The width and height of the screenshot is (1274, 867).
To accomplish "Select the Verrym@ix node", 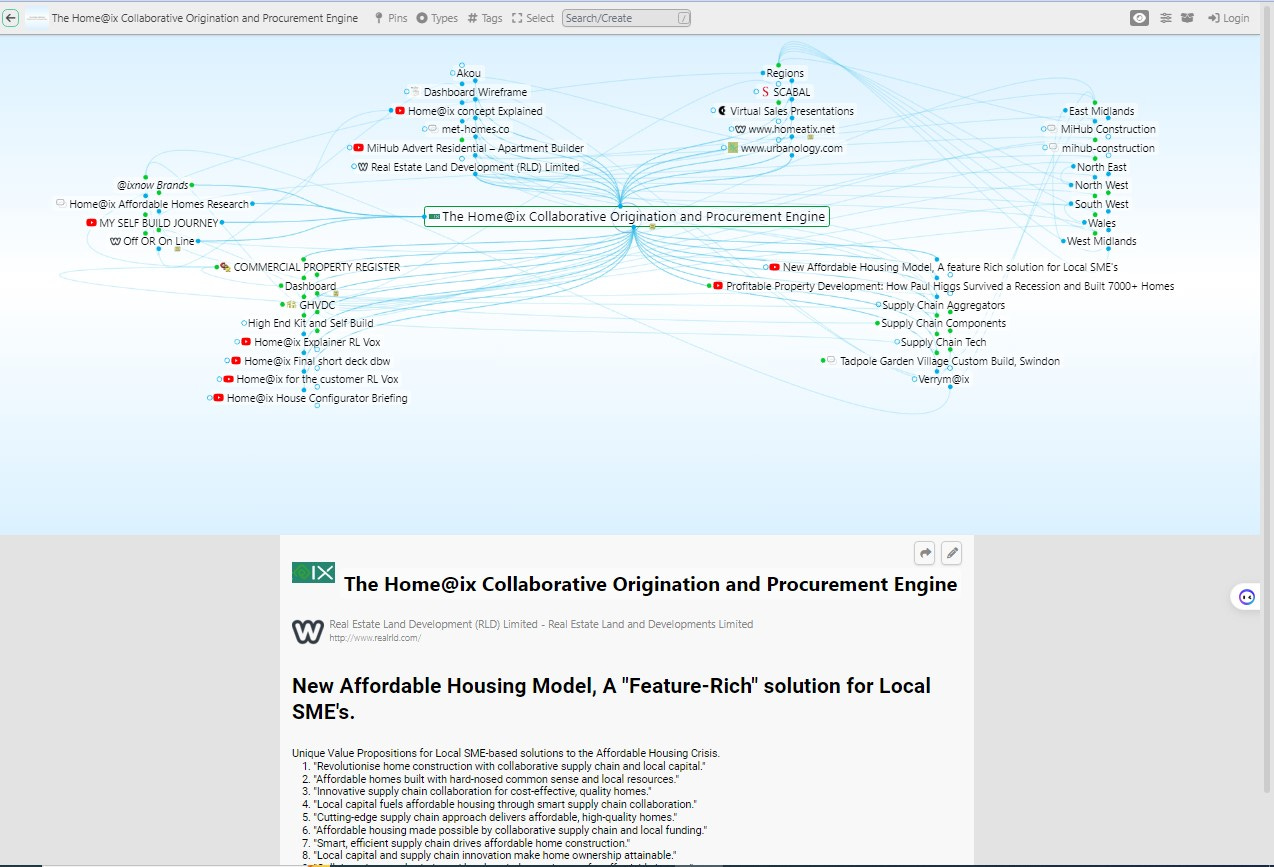I will tap(943, 379).
